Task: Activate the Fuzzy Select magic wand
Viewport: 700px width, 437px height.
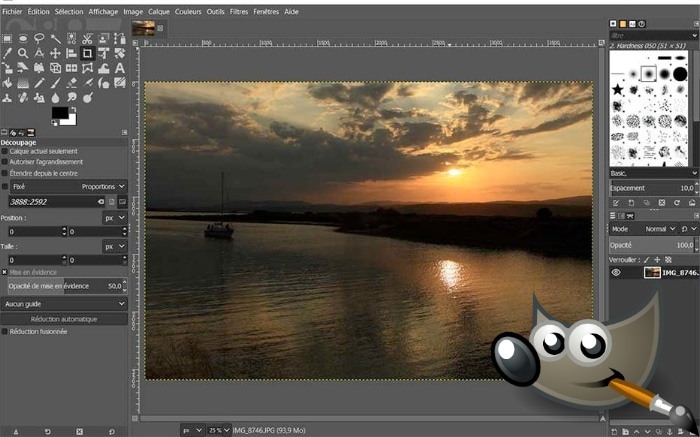Action: click(x=55, y=39)
